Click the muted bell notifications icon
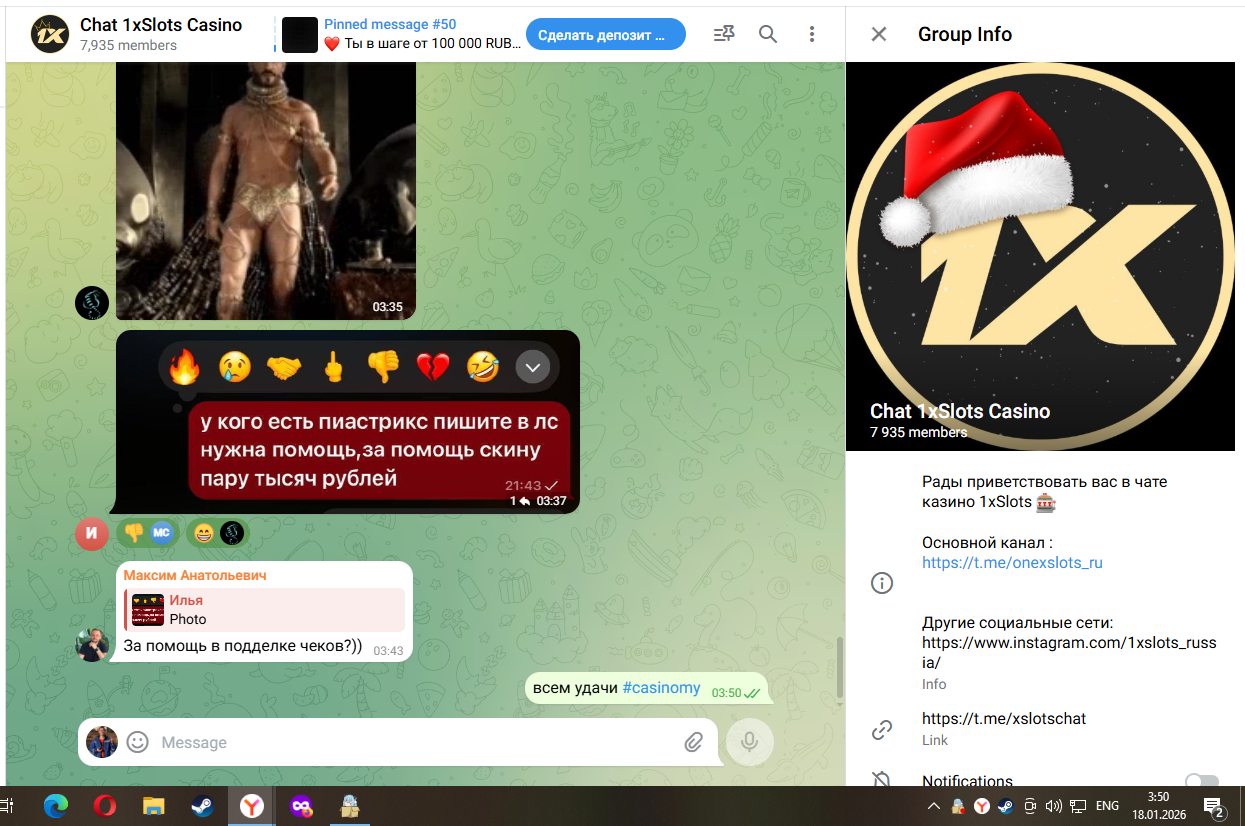 (882, 780)
